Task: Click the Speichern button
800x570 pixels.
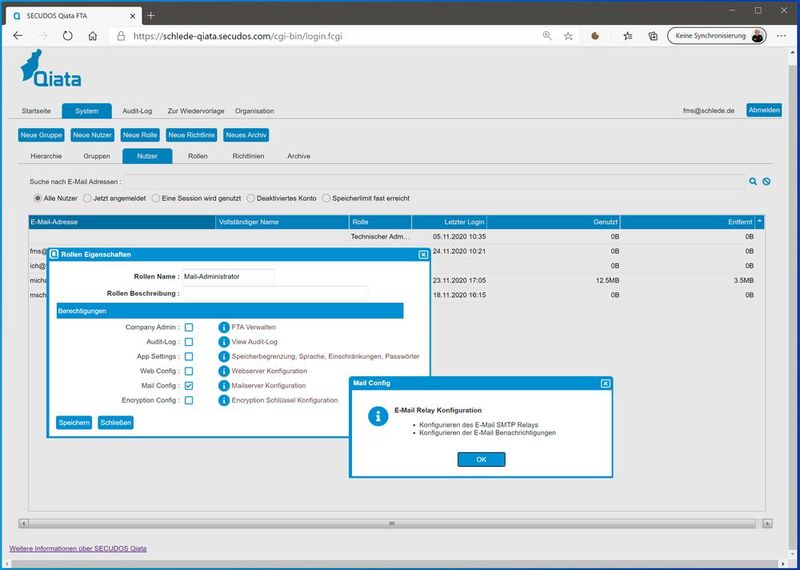Action: pyautogui.click(x=74, y=422)
